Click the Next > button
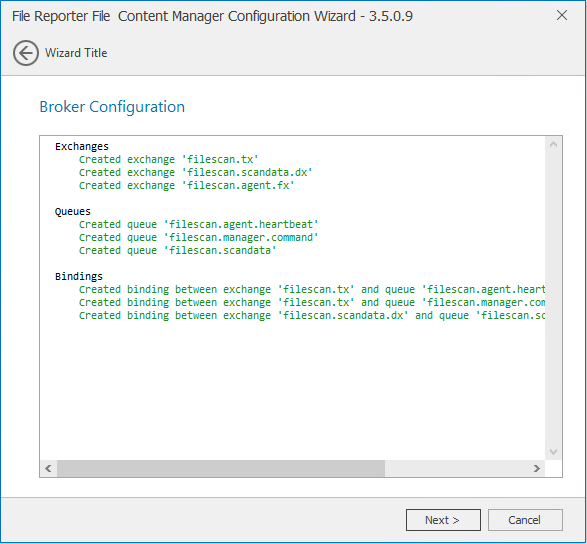 point(443,520)
